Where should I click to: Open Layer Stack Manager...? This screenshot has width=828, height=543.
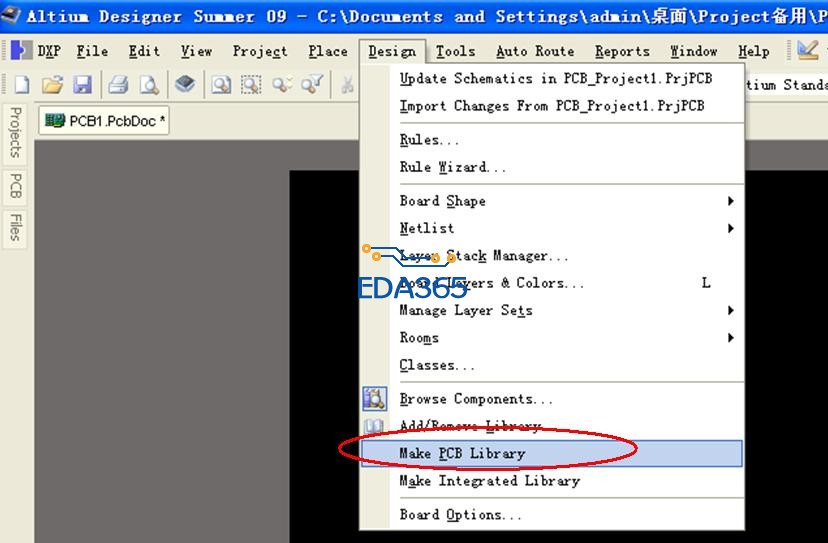click(x=552, y=256)
